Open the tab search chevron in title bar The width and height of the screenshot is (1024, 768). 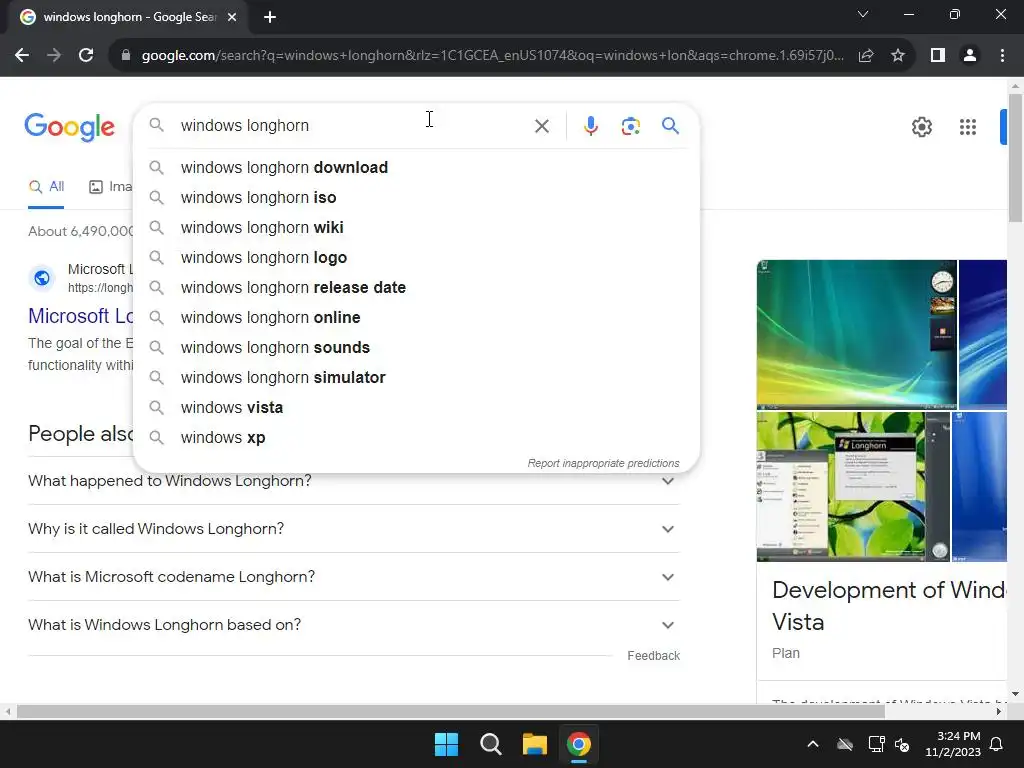coord(863,14)
